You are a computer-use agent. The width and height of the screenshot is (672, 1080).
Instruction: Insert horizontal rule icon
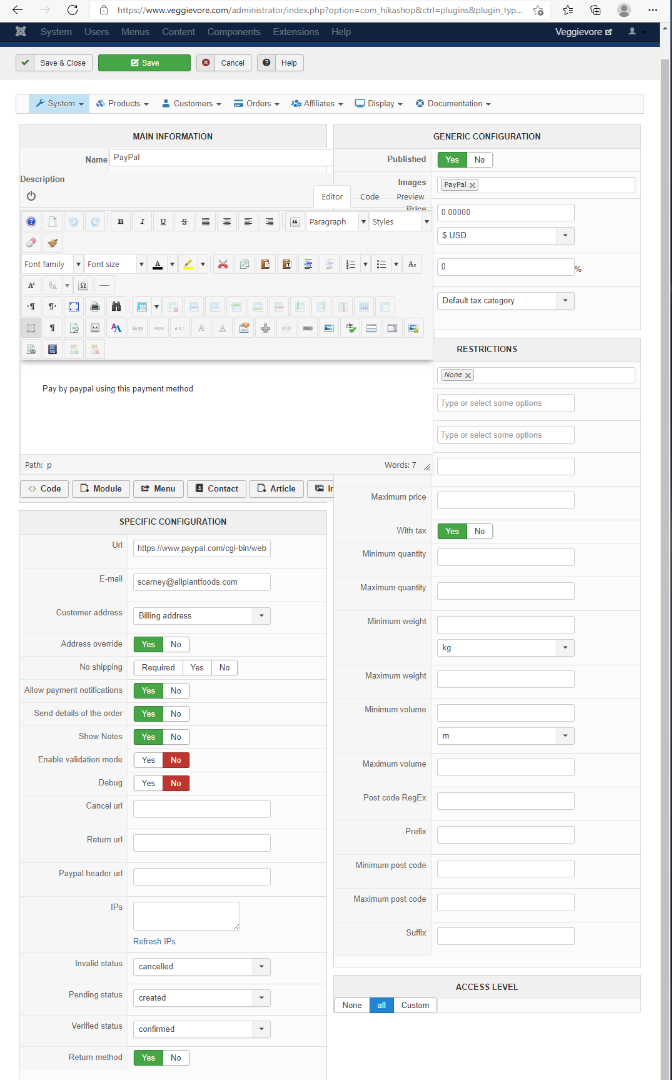pyautogui.click(x=105, y=285)
